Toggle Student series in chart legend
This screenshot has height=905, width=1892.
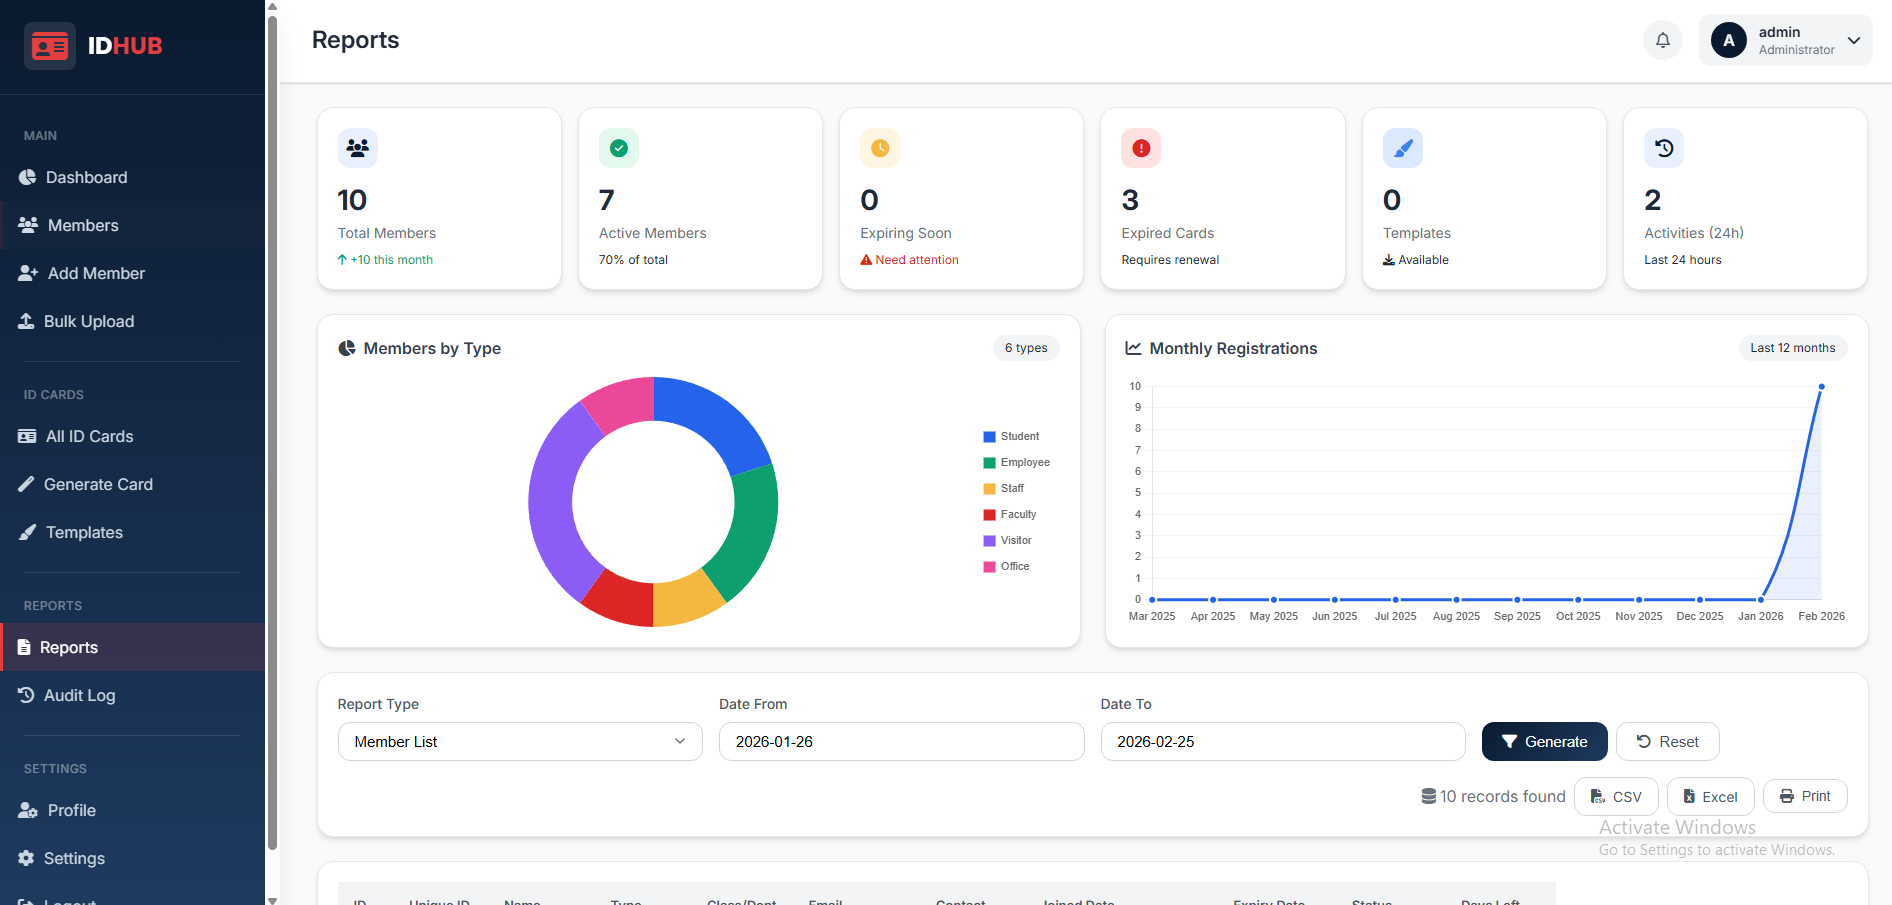(1011, 436)
